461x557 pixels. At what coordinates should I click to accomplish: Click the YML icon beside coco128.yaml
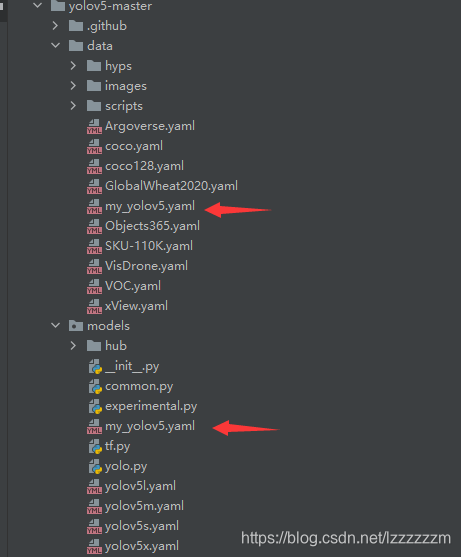tap(94, 167)
